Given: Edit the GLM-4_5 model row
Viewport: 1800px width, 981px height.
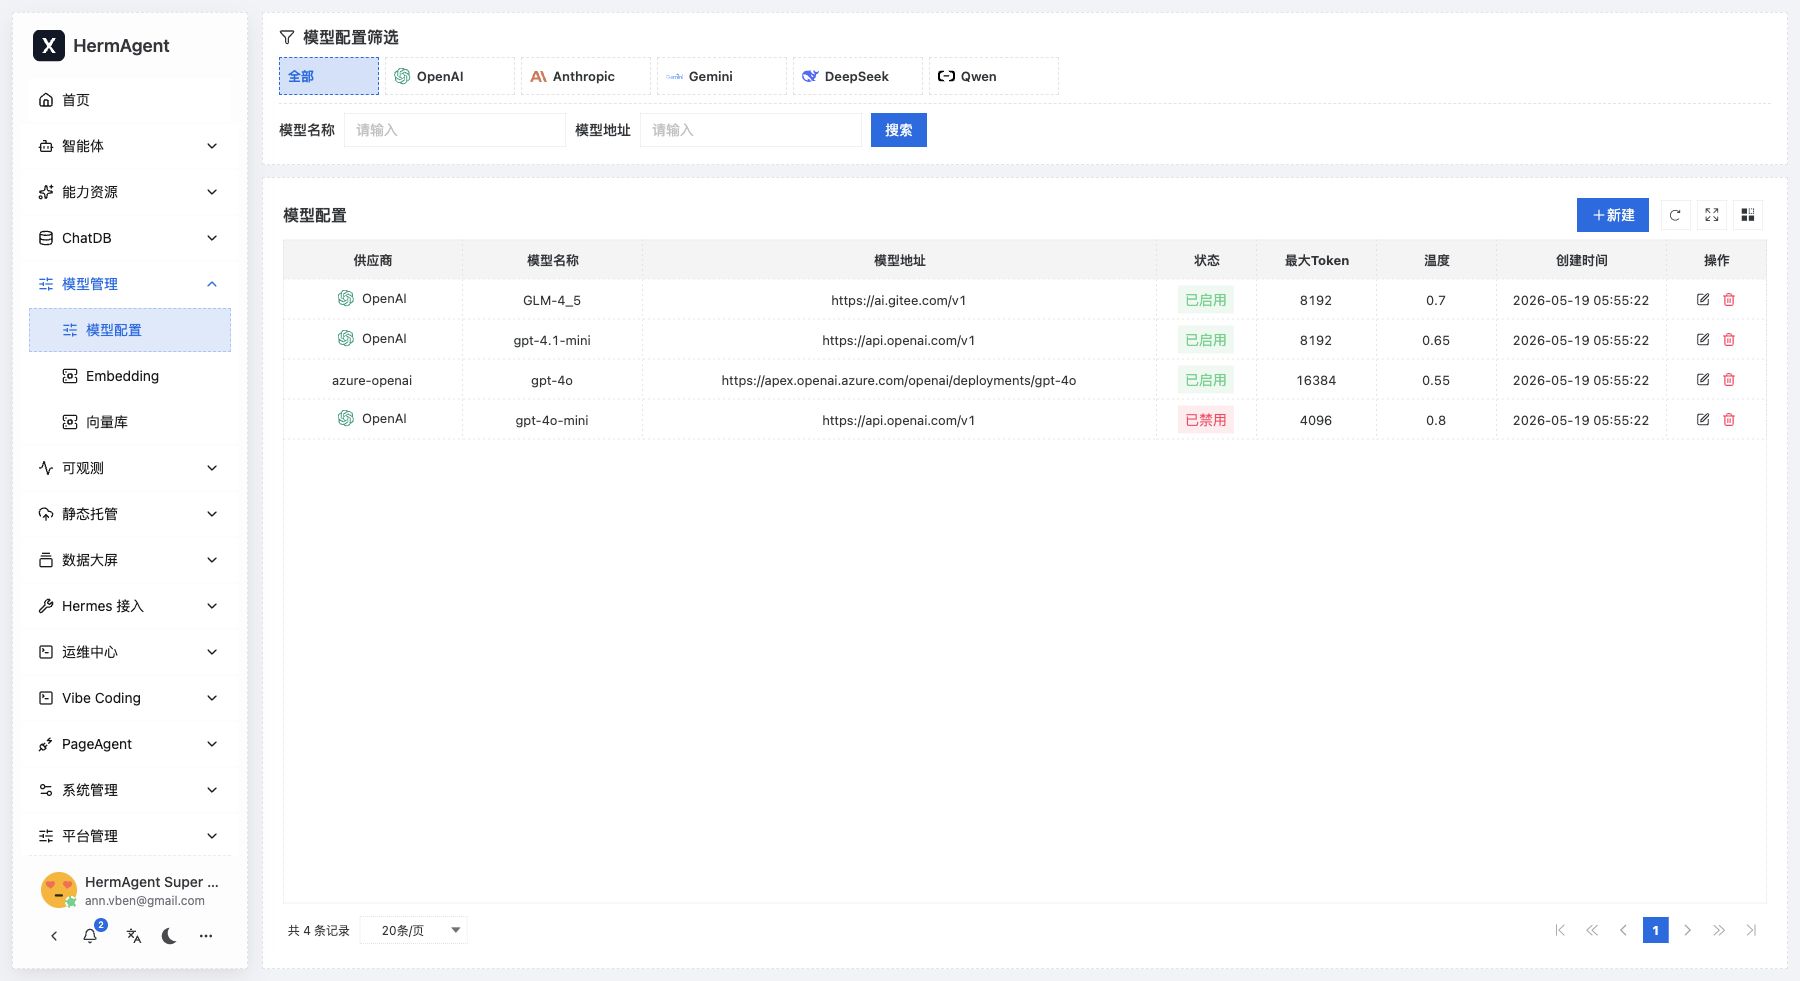Looking at the screenshot, I should (1703, 300).
